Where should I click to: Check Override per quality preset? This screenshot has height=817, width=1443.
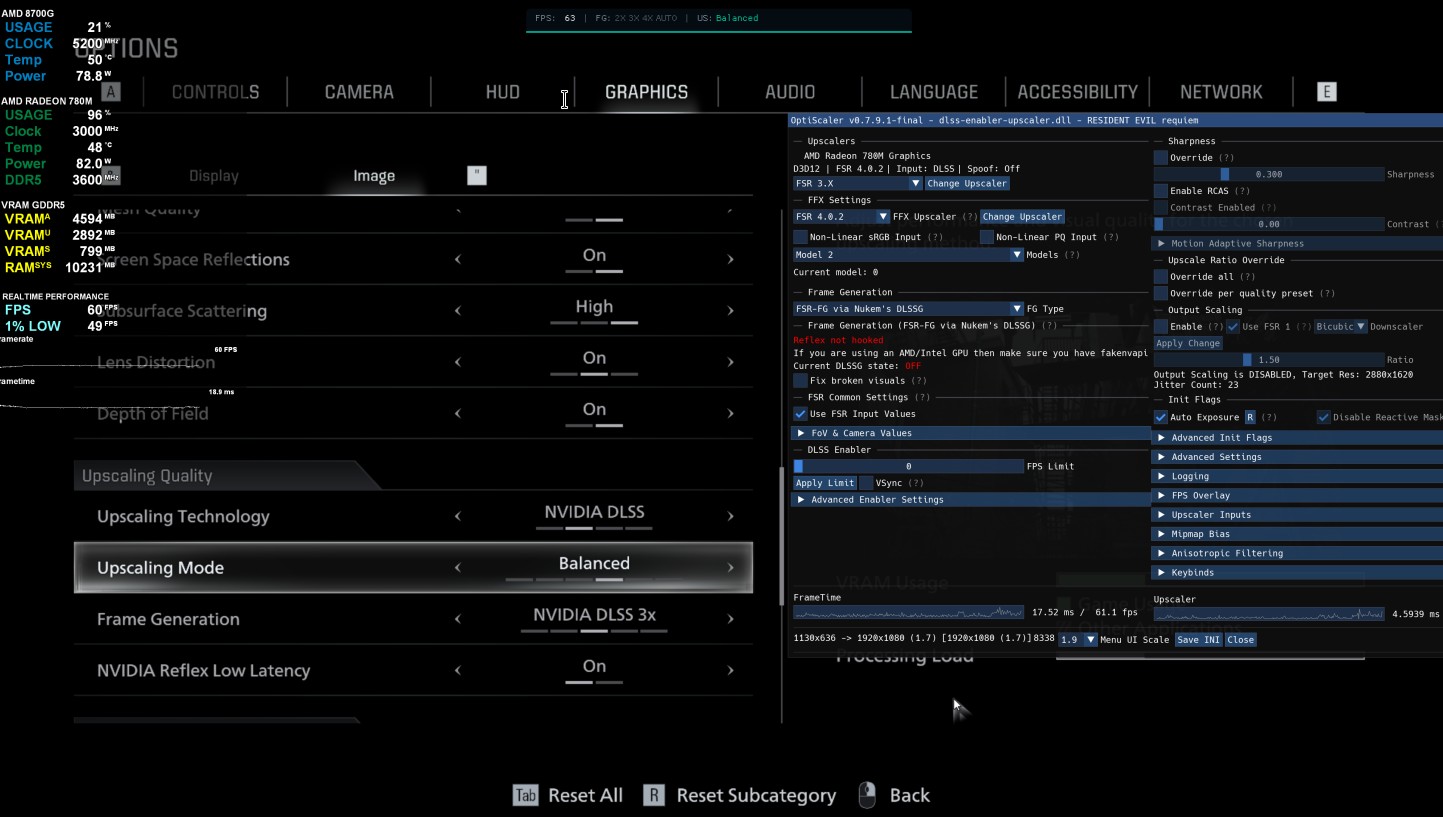click(x=1161, y=294)
